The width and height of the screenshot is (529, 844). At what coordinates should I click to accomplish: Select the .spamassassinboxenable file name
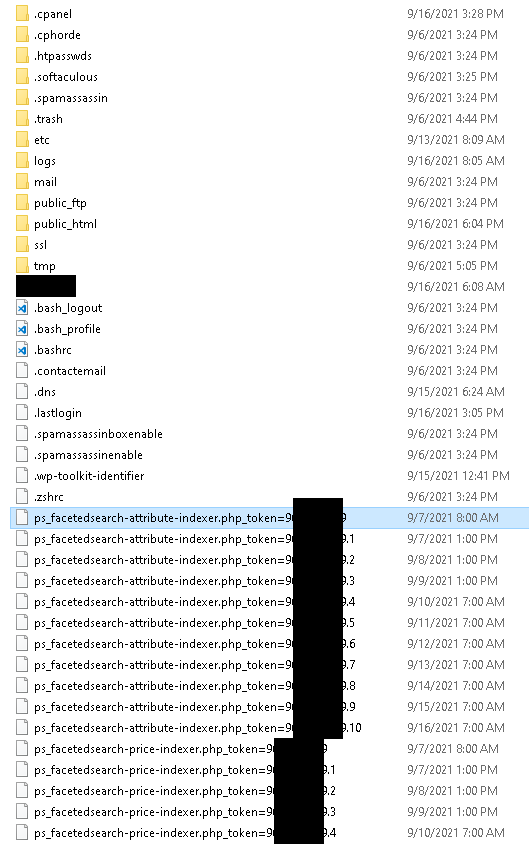(98, 434)
